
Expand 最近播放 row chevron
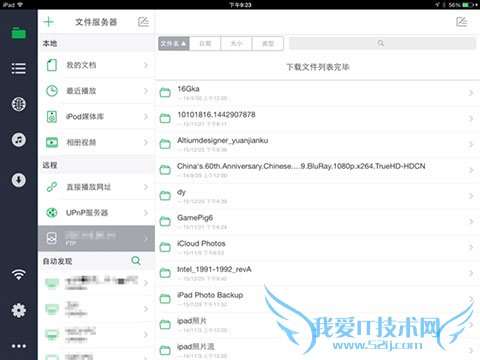click(146, 91)
